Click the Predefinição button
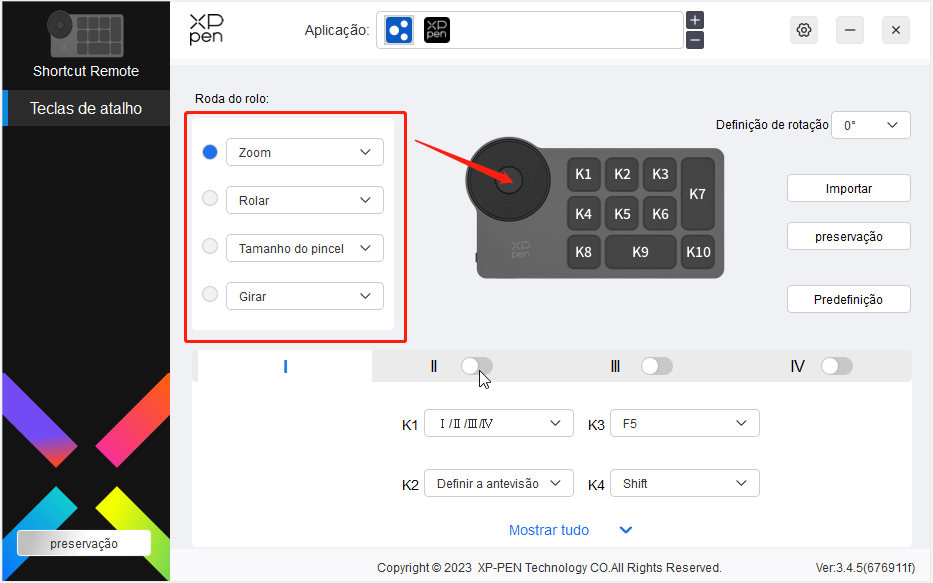Image resolution: width=933 pixels, height=583 pixels. (x=848, y=299)
